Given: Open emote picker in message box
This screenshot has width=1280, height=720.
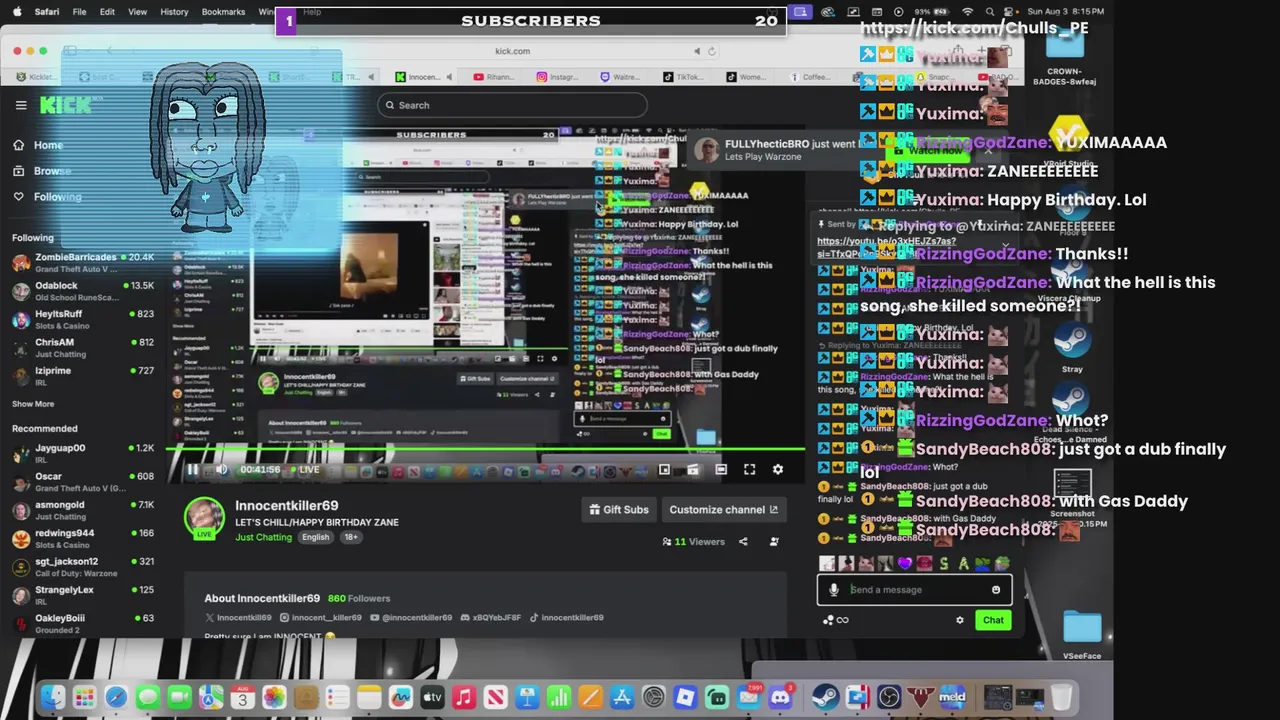Looking at the screenshot, I should (x=996, y=590).
